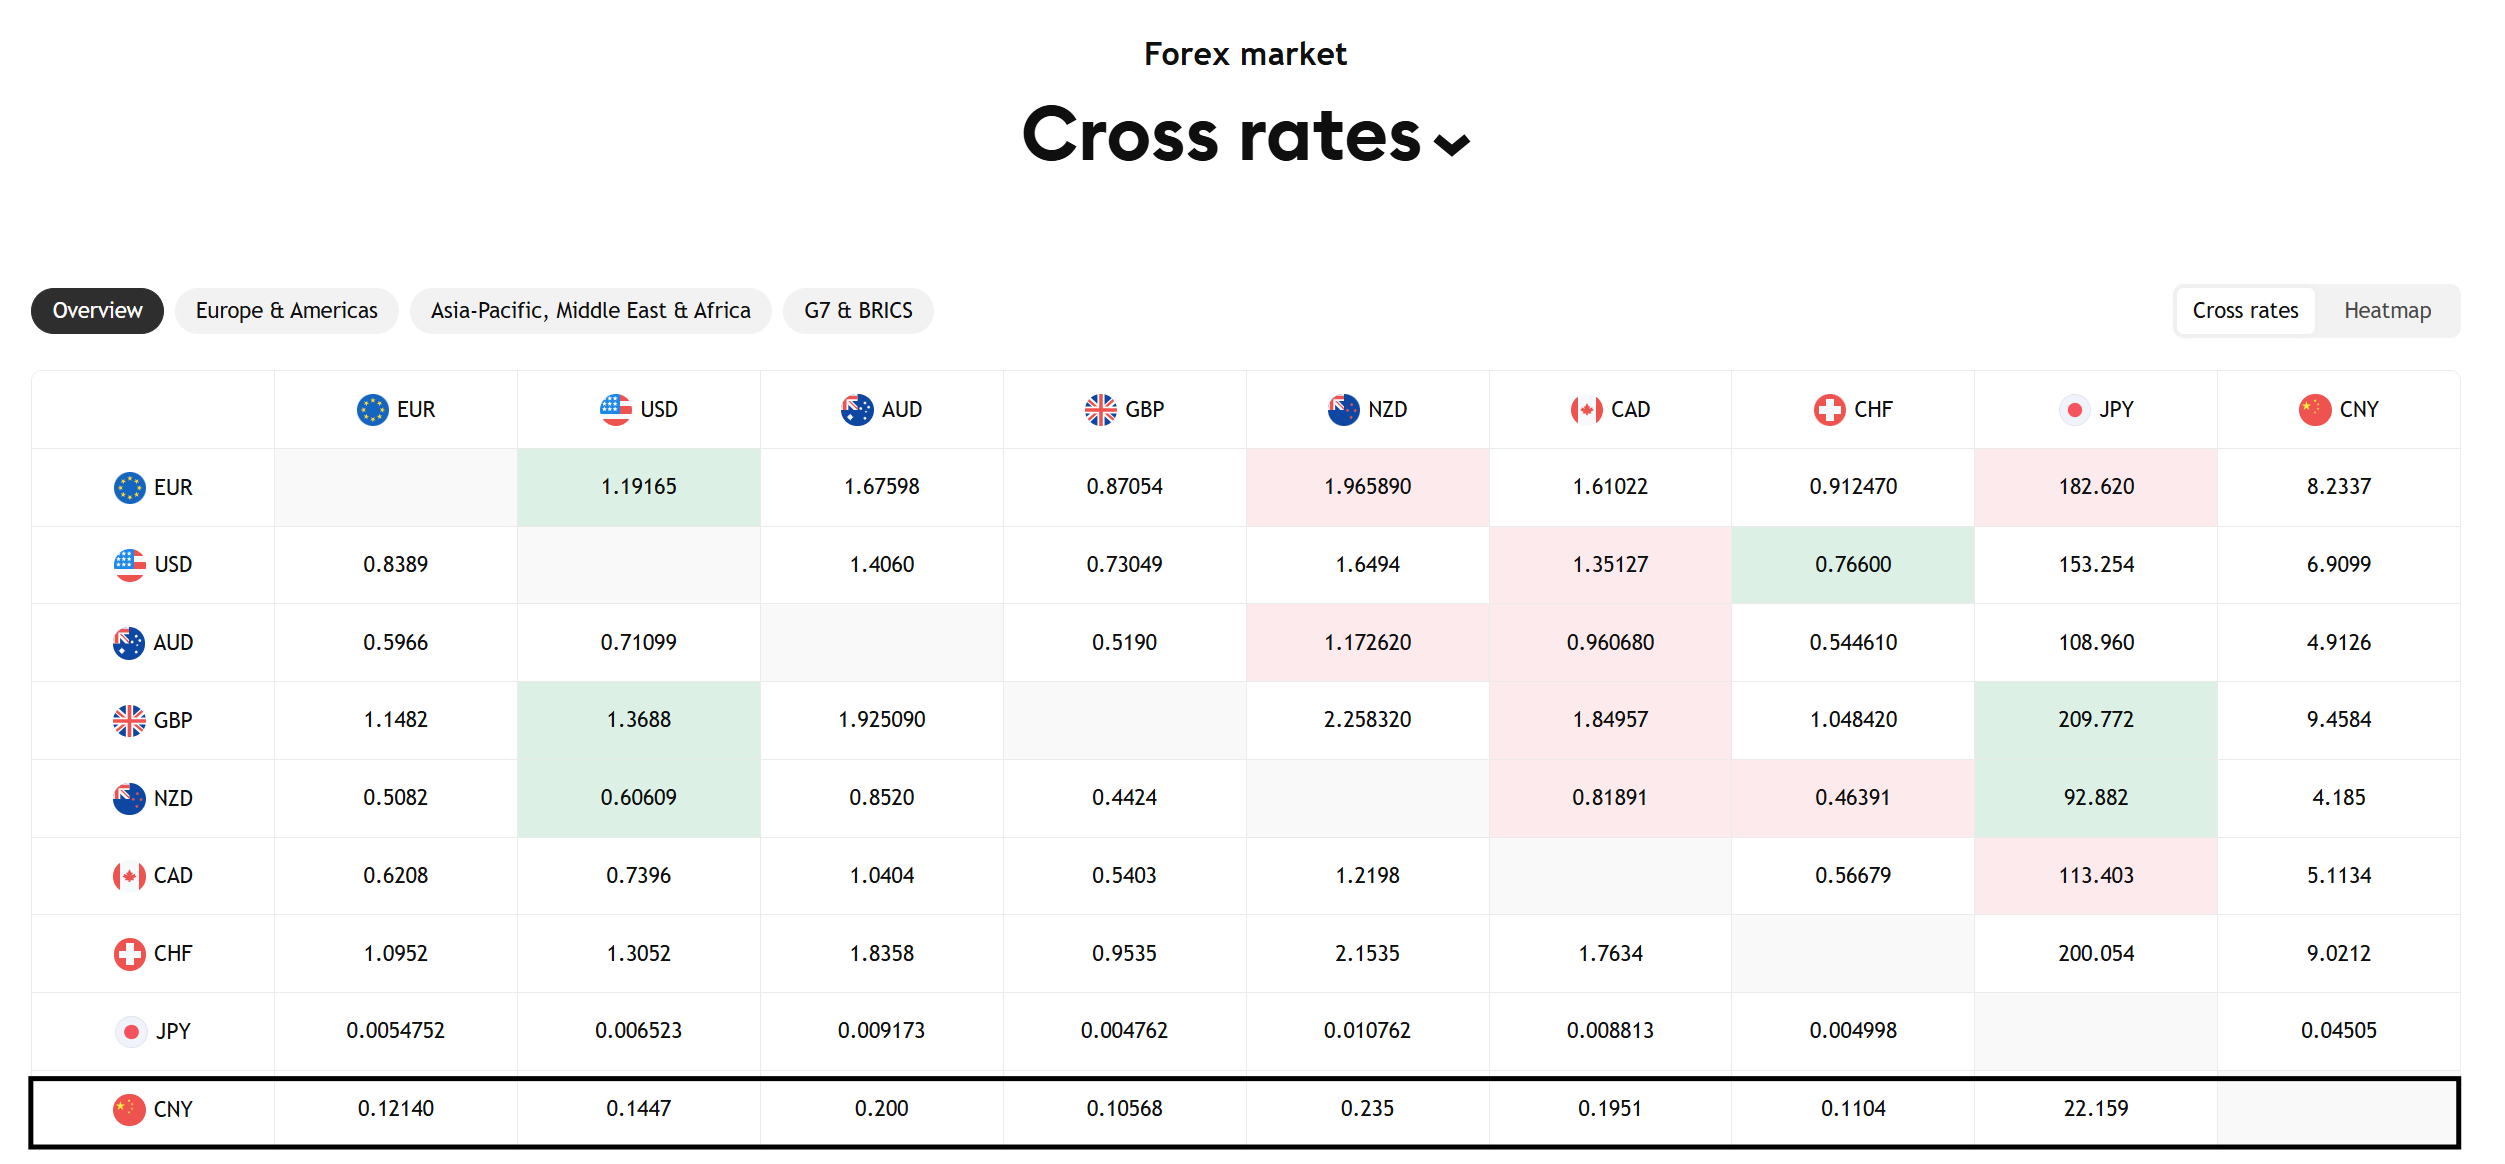2505x1164 pixels.
Task: Click the USD/CHF rate 0.76600 green cell
Action: tap(1852, 564)
